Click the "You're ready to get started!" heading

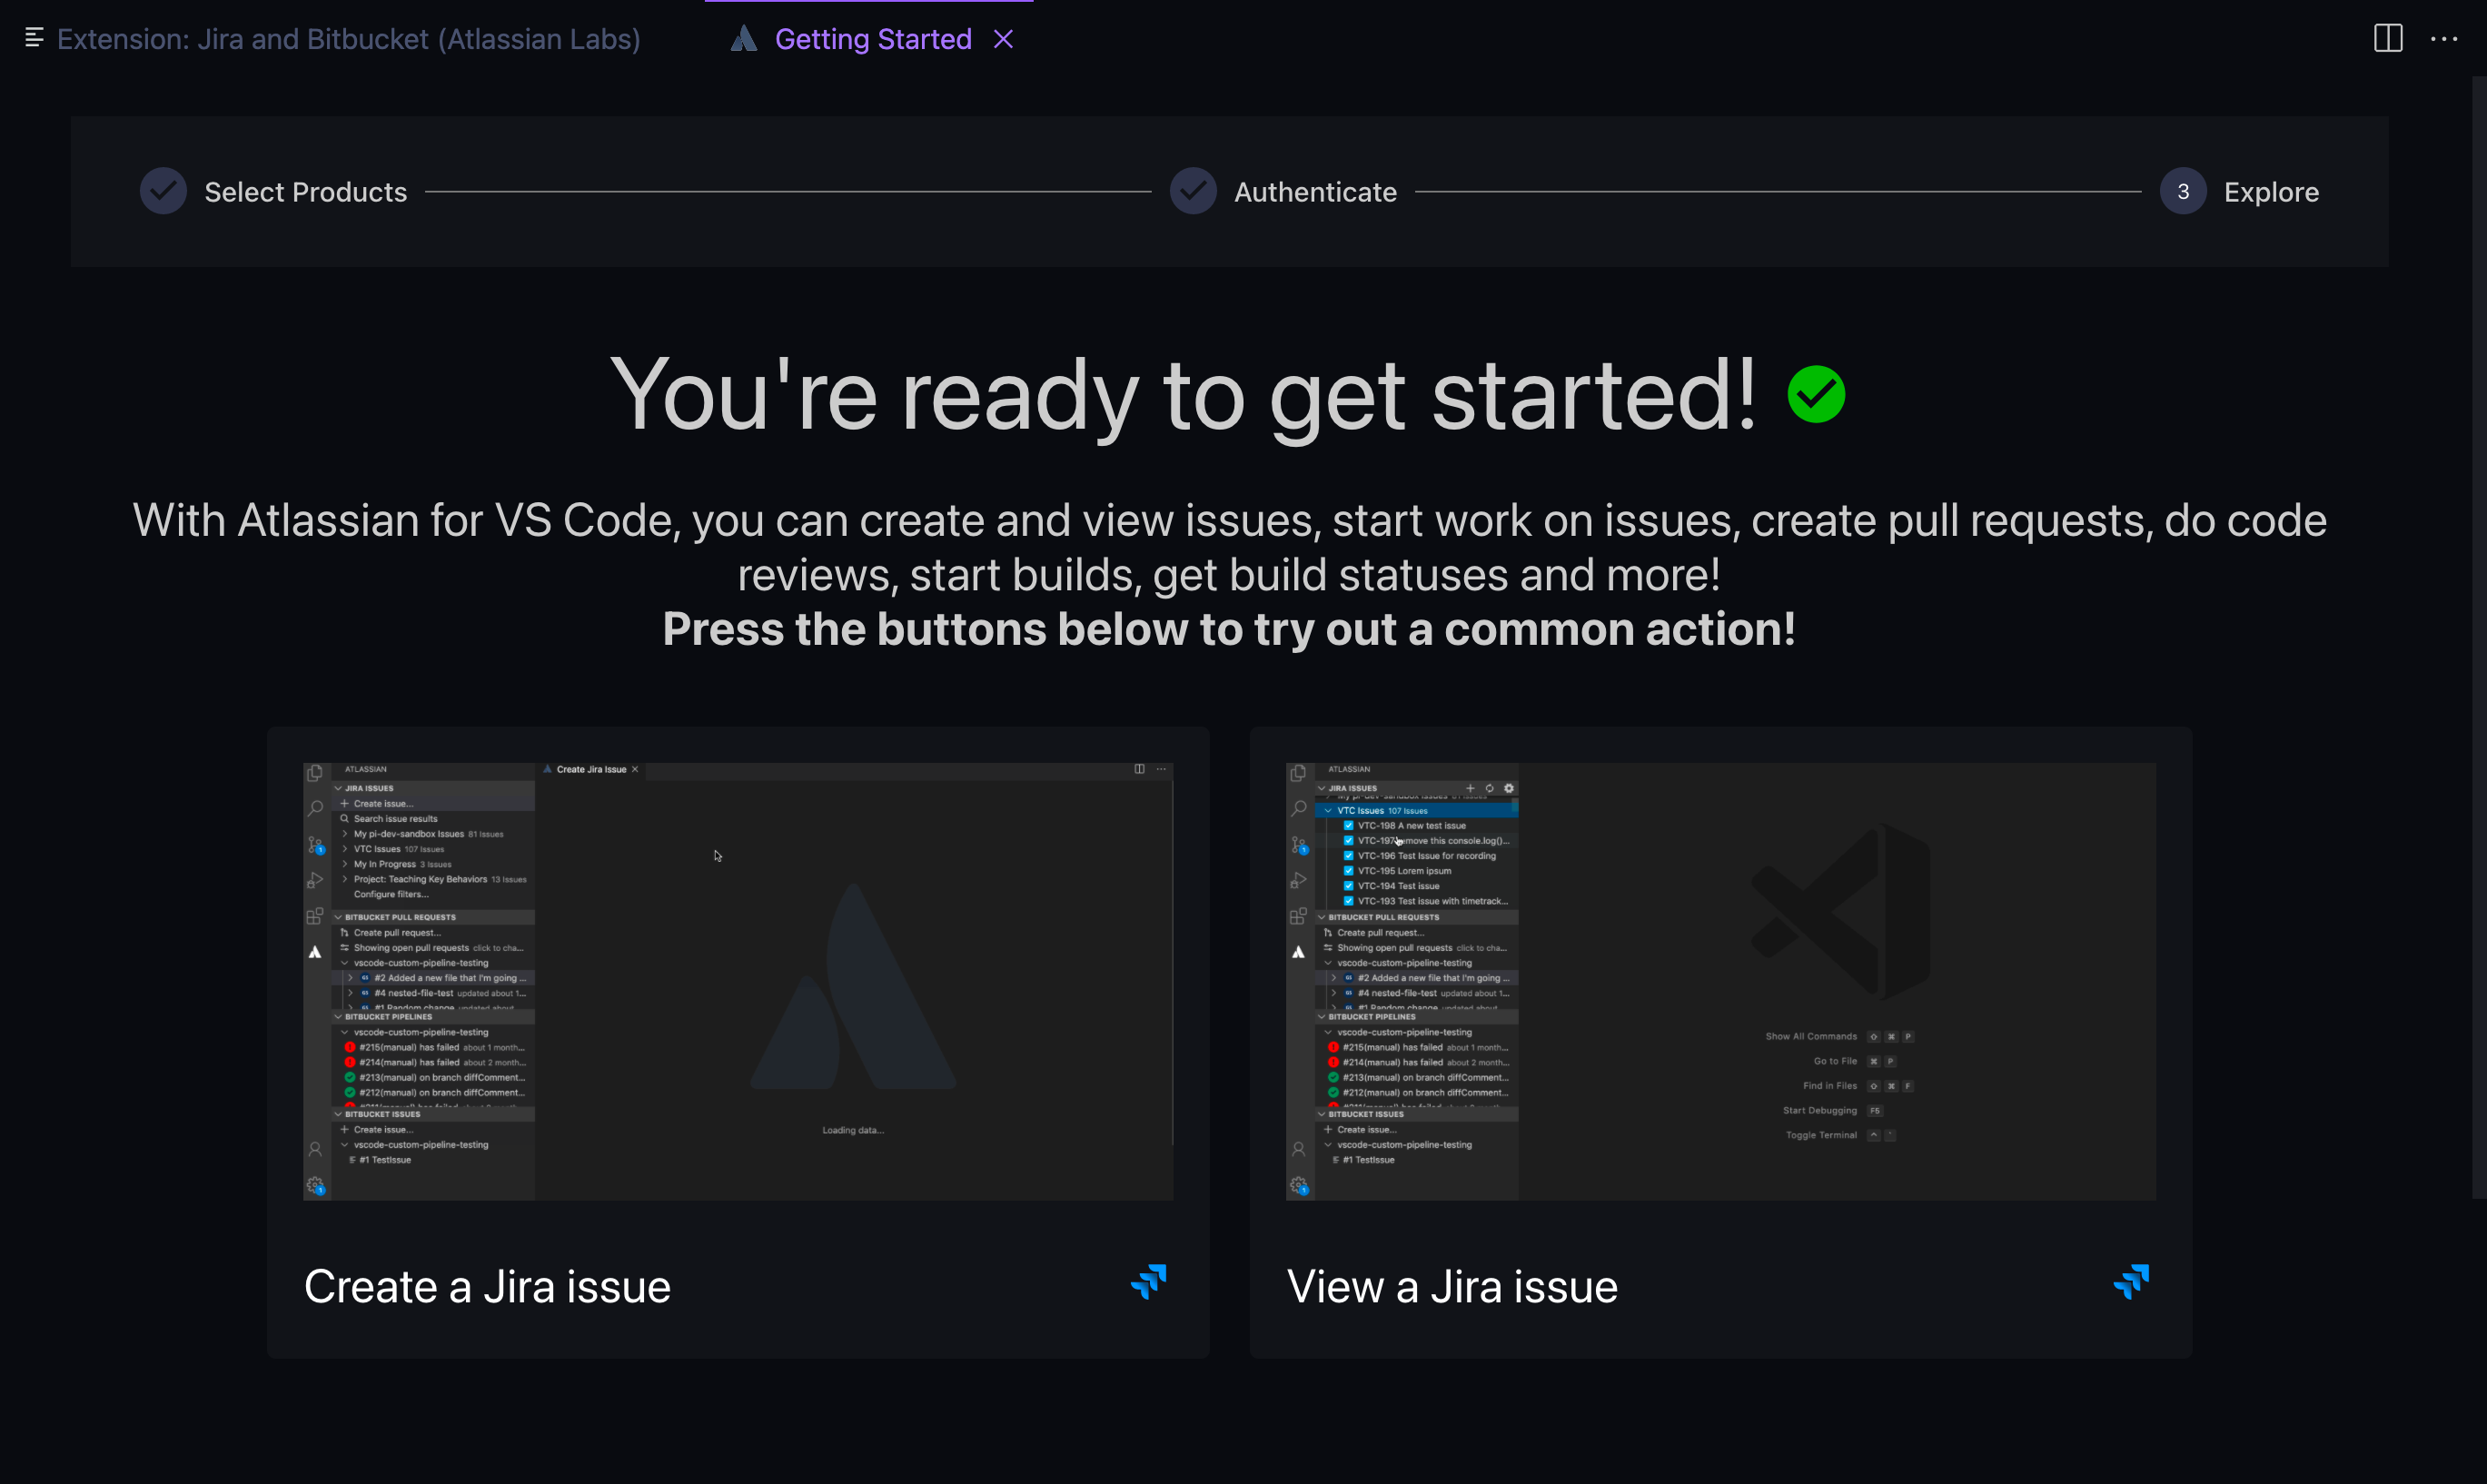[1183, 395]
